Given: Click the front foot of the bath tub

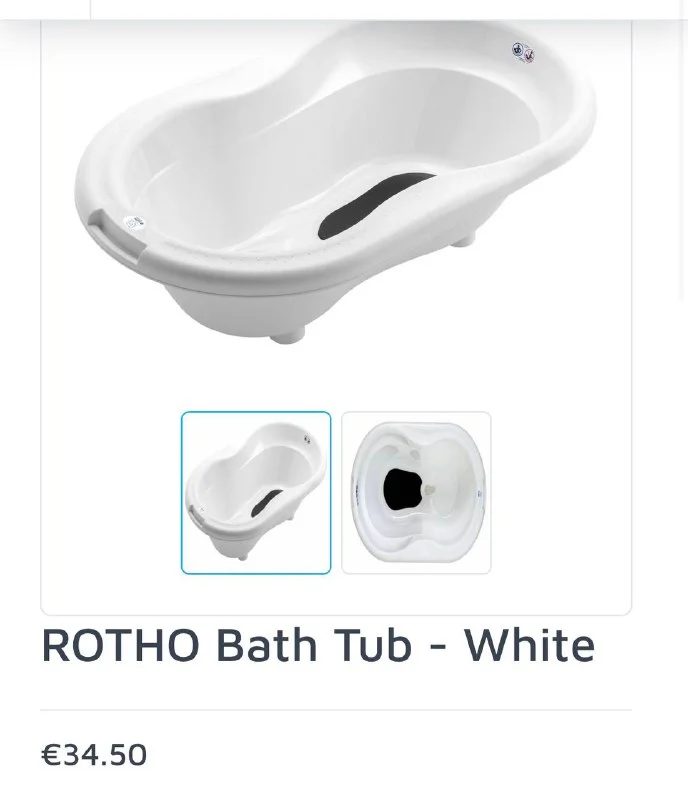Looking at the screenshot, I should pyautogui.click(x=287, y=334).
